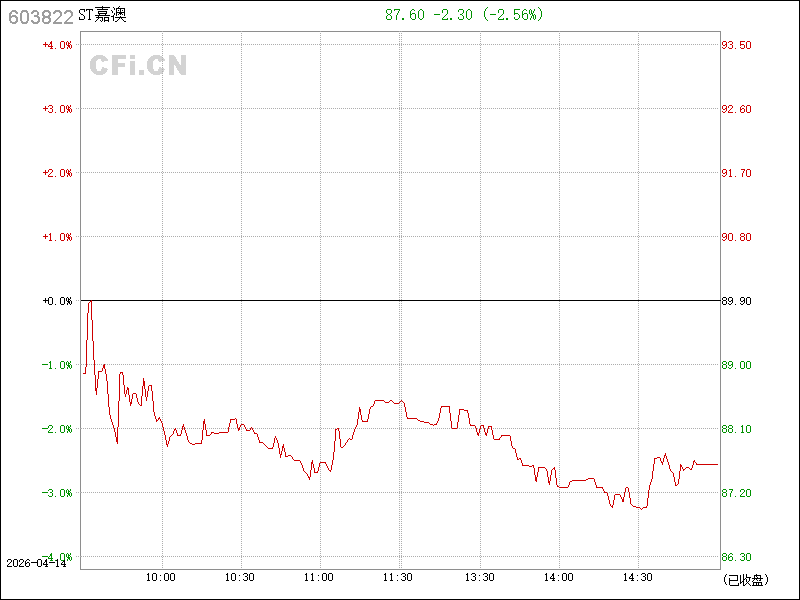Click the 10:00 time axis label
The width and height of the screenshot is (800, 600).
[x=161, y=578]
